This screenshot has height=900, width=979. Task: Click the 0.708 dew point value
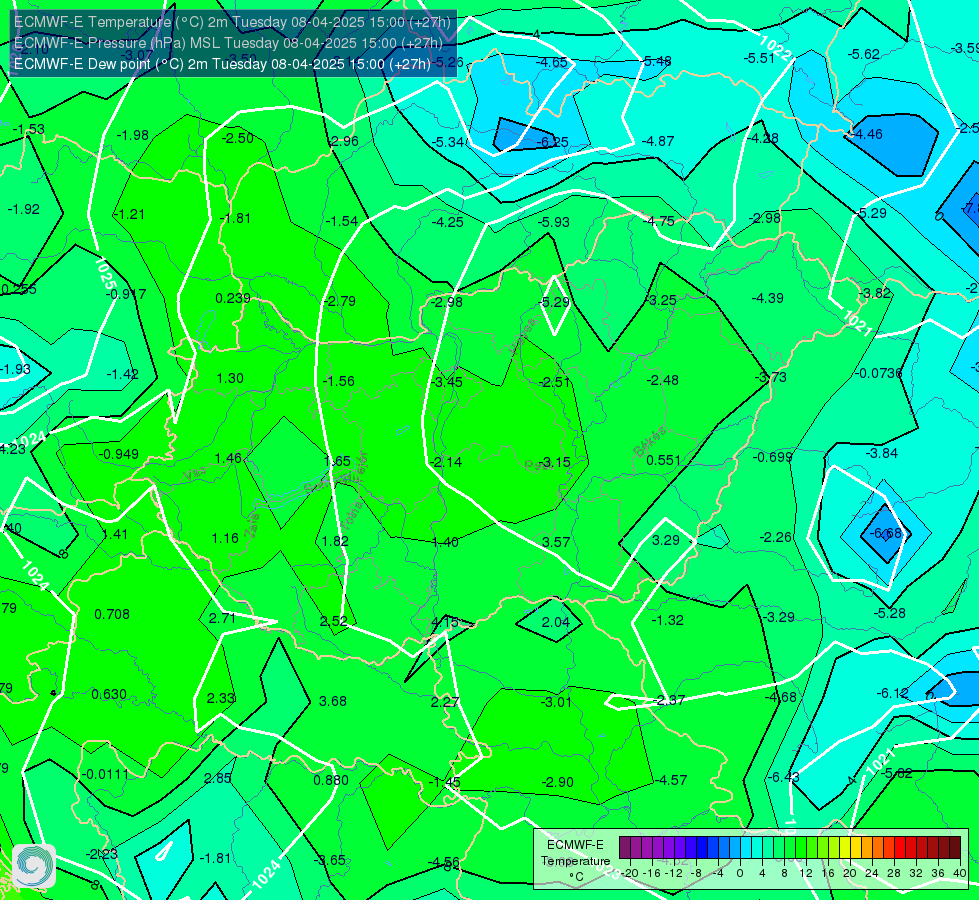(x=112, y=615)
